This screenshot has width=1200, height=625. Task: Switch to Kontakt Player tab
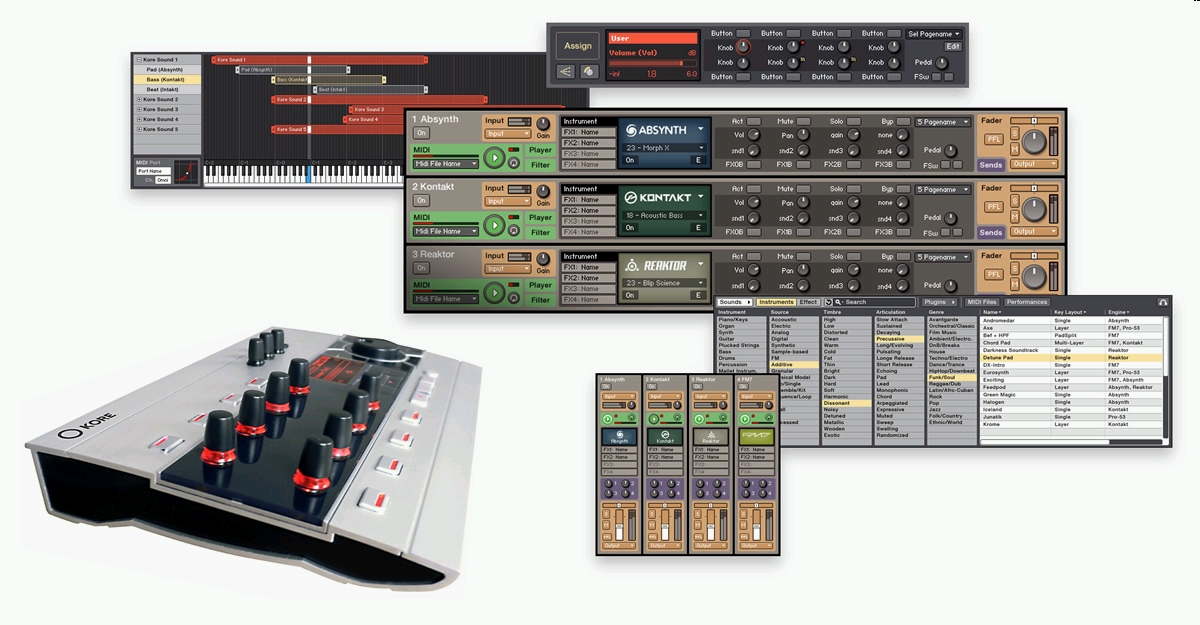(x=540, y=218)
